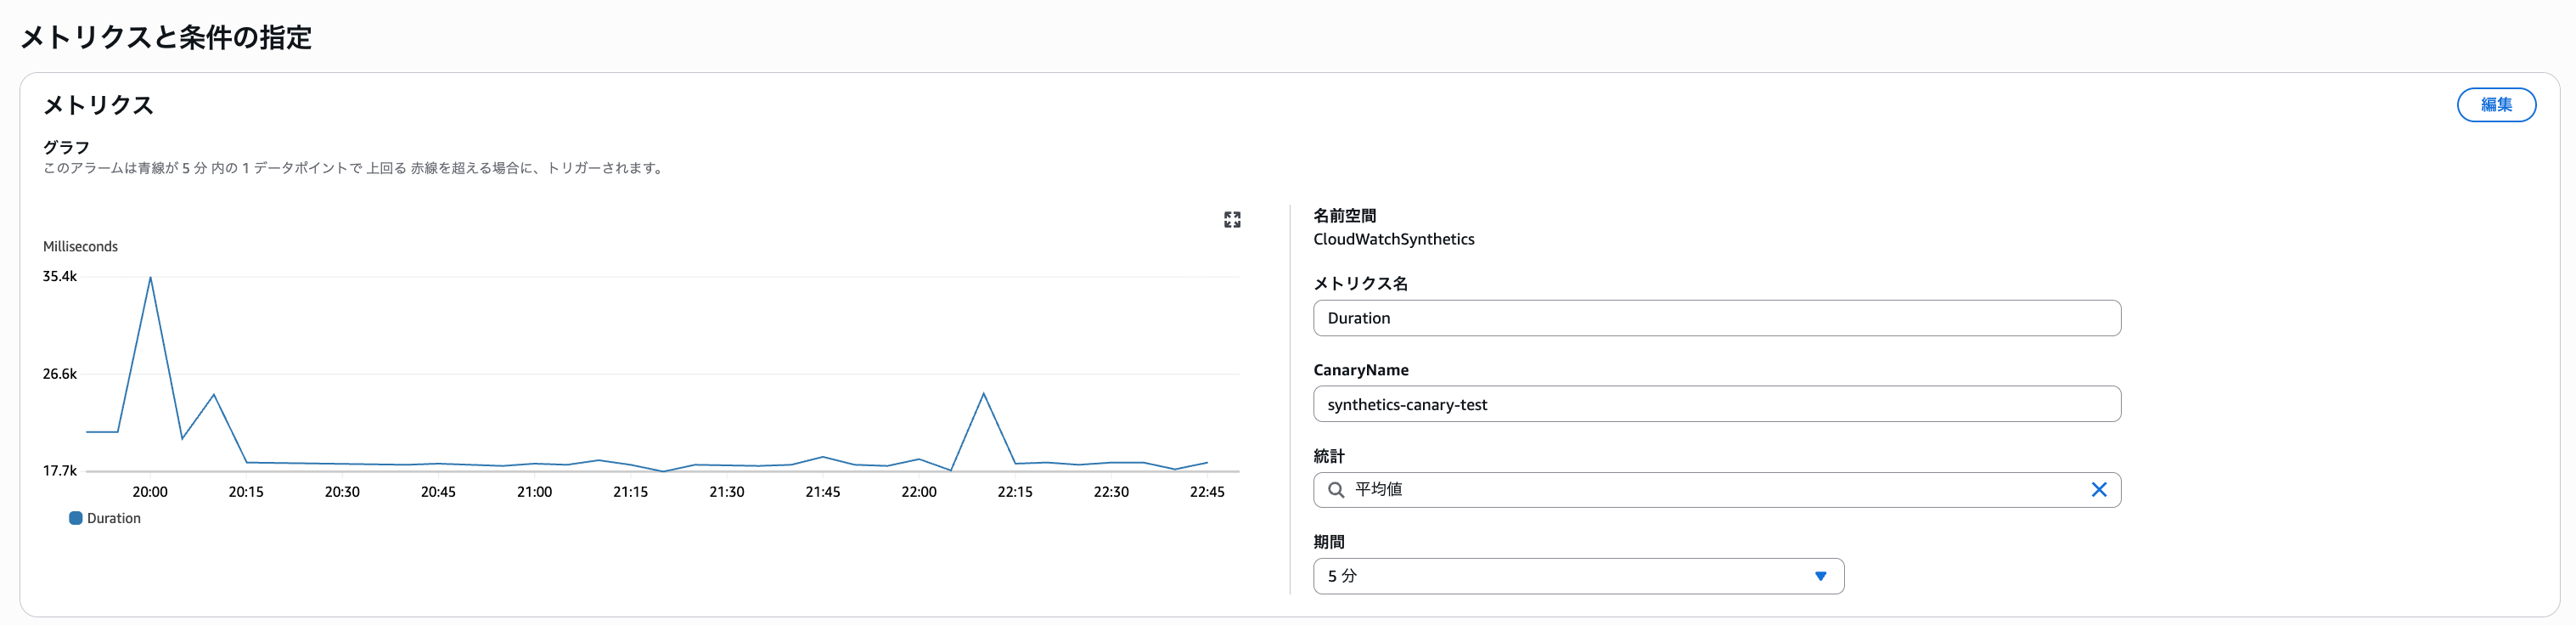2576x625 pixels.
Task: Click the 21:00 label on the time axis
Action: point(534,492)
